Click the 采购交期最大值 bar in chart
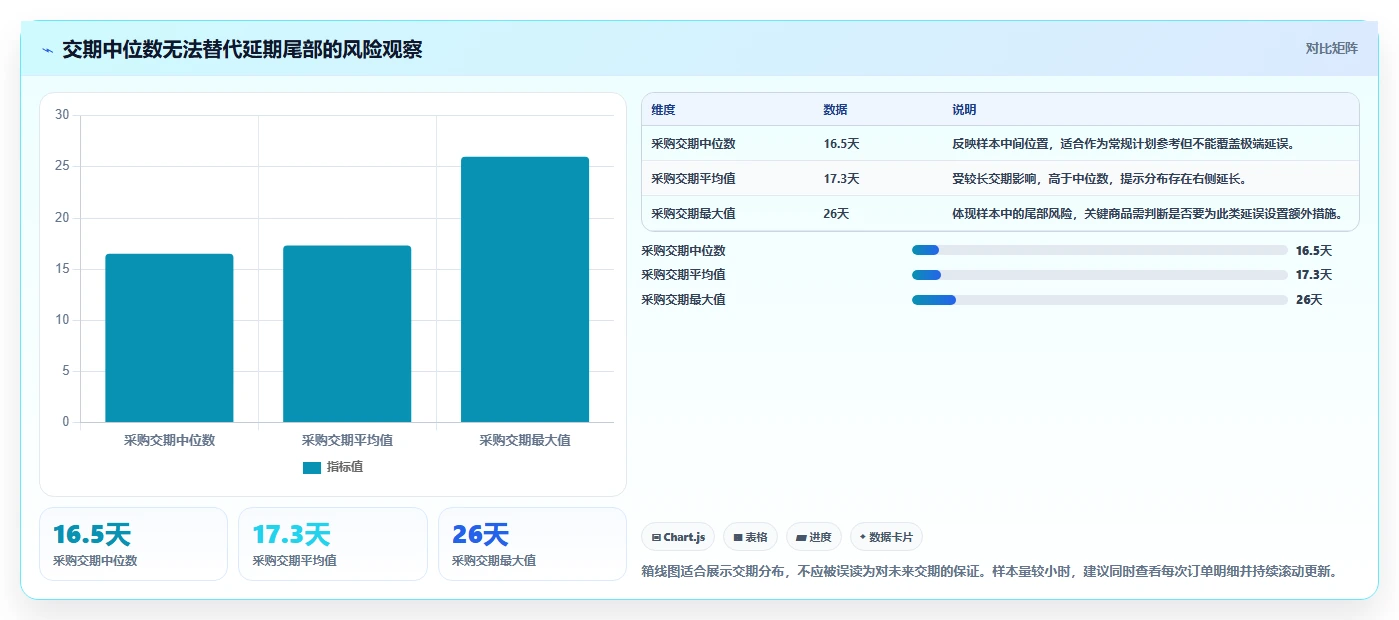Image resolution: width=1399 pixels, height=620 pixels. pyautogui.click(x=525, y=290)
